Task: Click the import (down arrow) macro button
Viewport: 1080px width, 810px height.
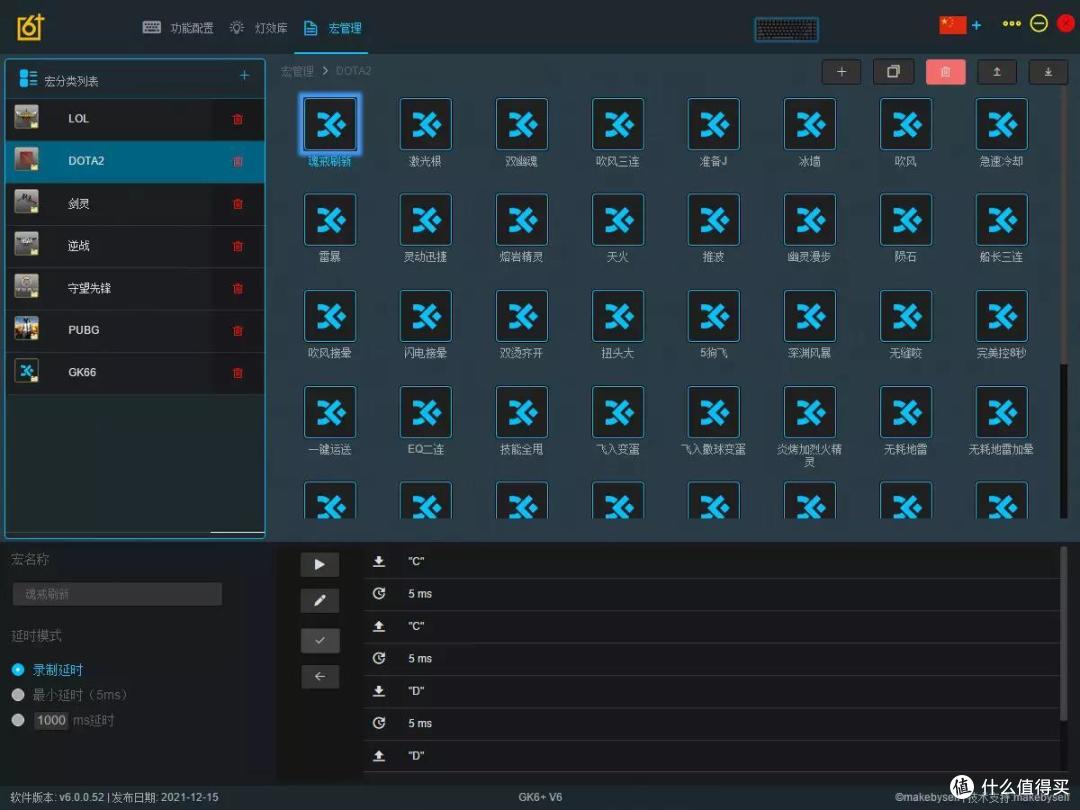Action: click(1048, 72)
